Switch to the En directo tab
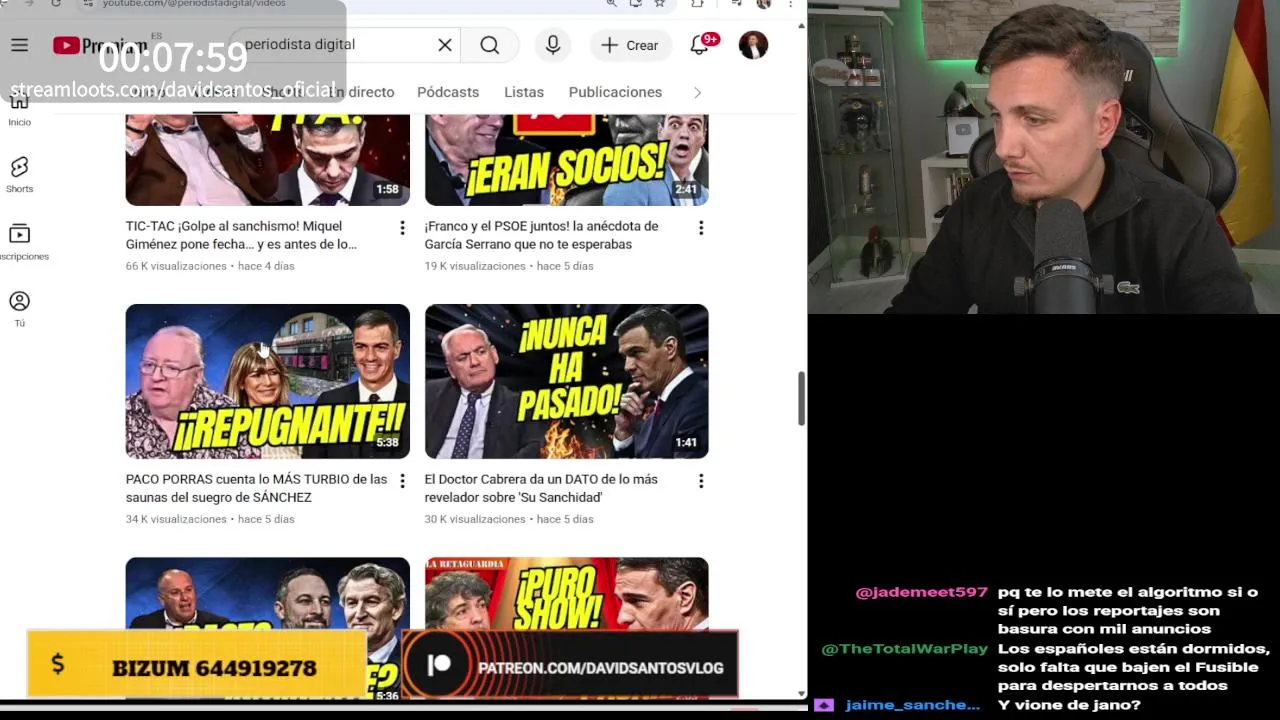1280x720 pixels. [362, 92]
